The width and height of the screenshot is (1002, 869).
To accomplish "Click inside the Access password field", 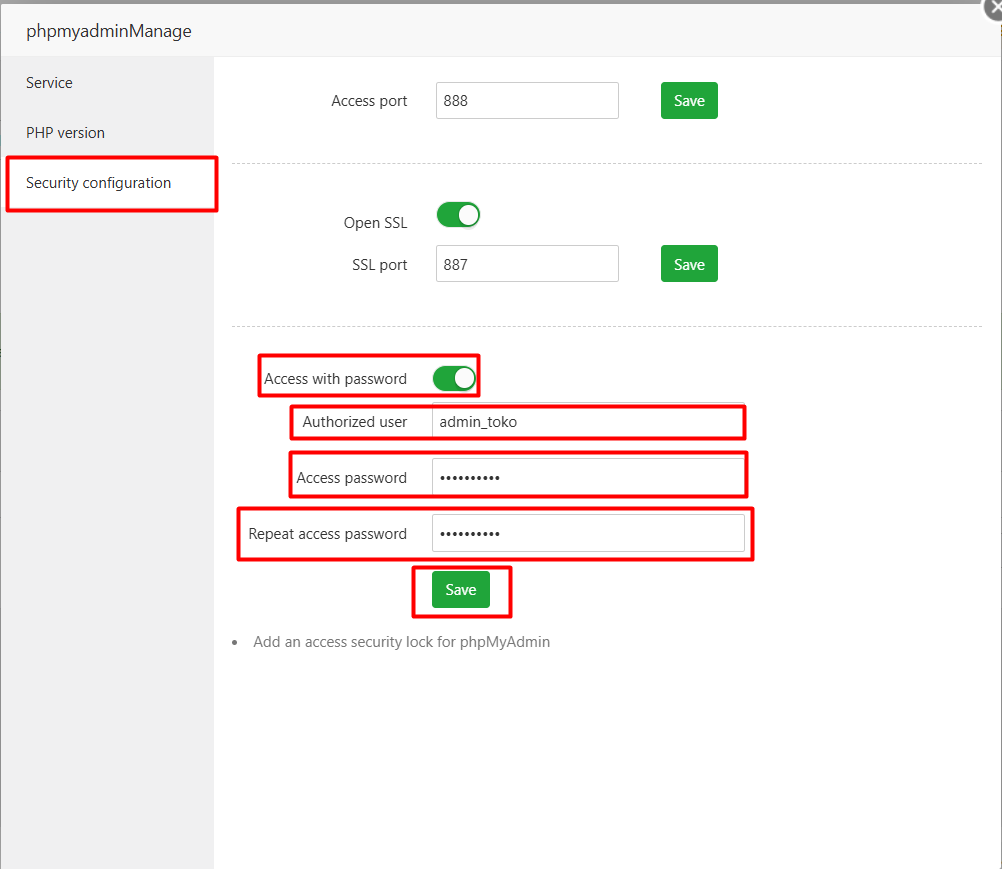I will pyautogui.click(x=588, y=476).
